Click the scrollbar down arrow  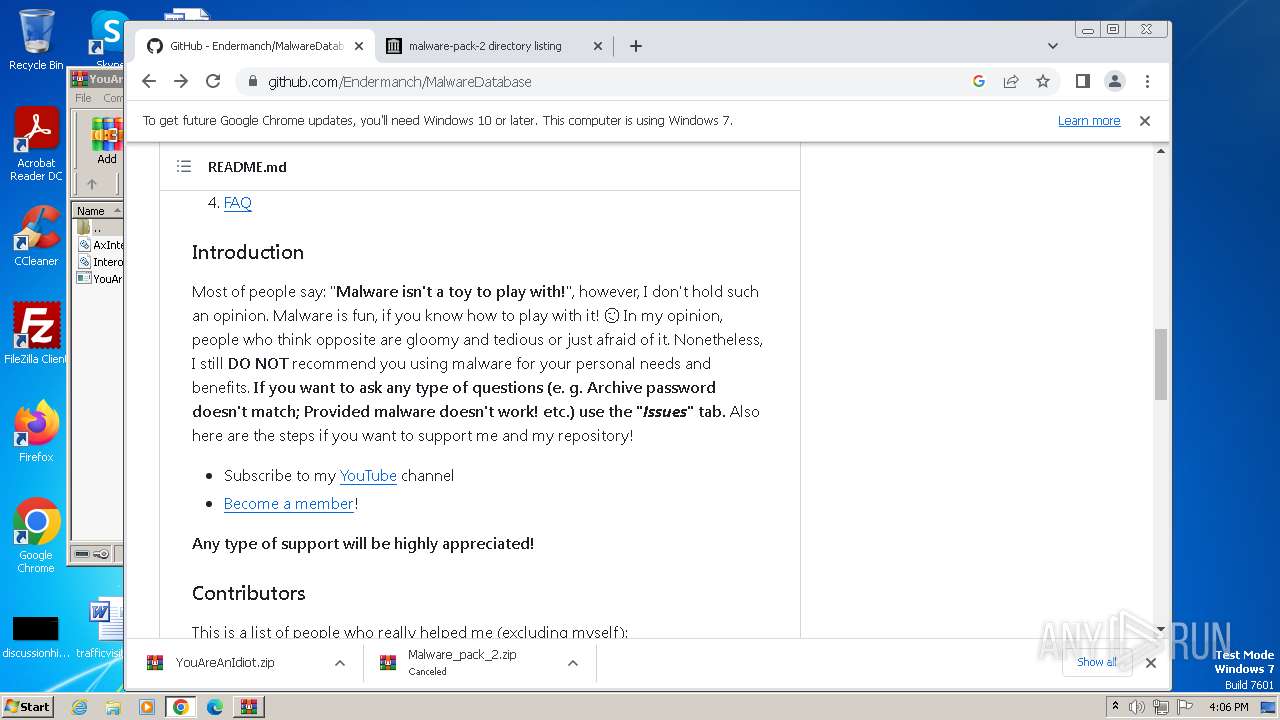[1161, 629]
